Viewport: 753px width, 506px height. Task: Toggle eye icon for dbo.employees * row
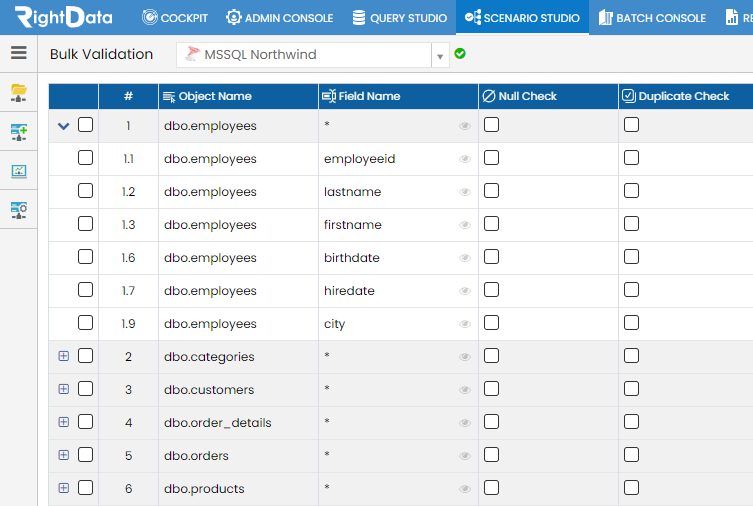click(x=464, y=126)
